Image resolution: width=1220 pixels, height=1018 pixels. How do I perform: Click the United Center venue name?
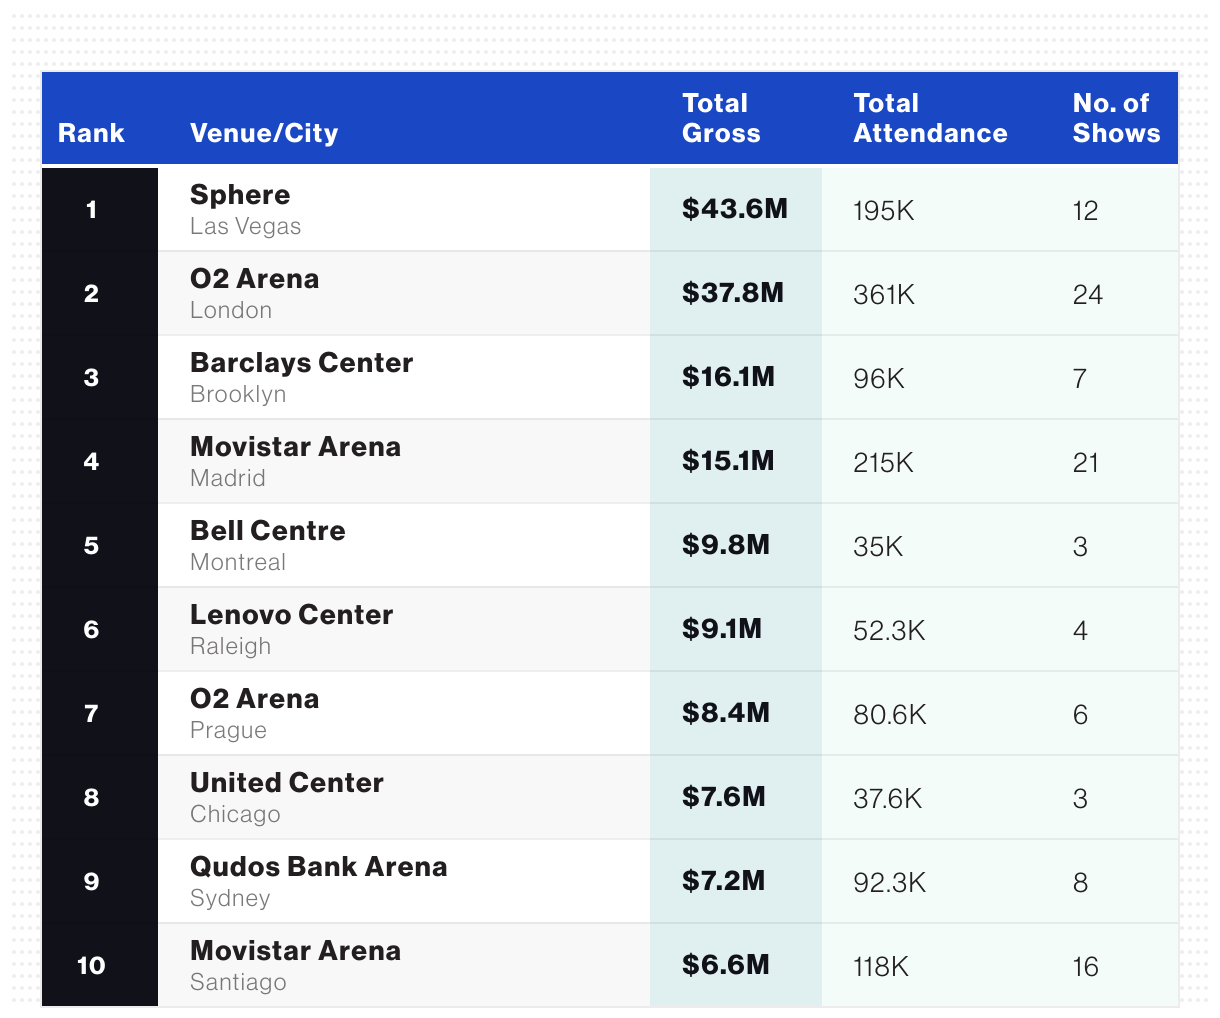coord(287,783)
